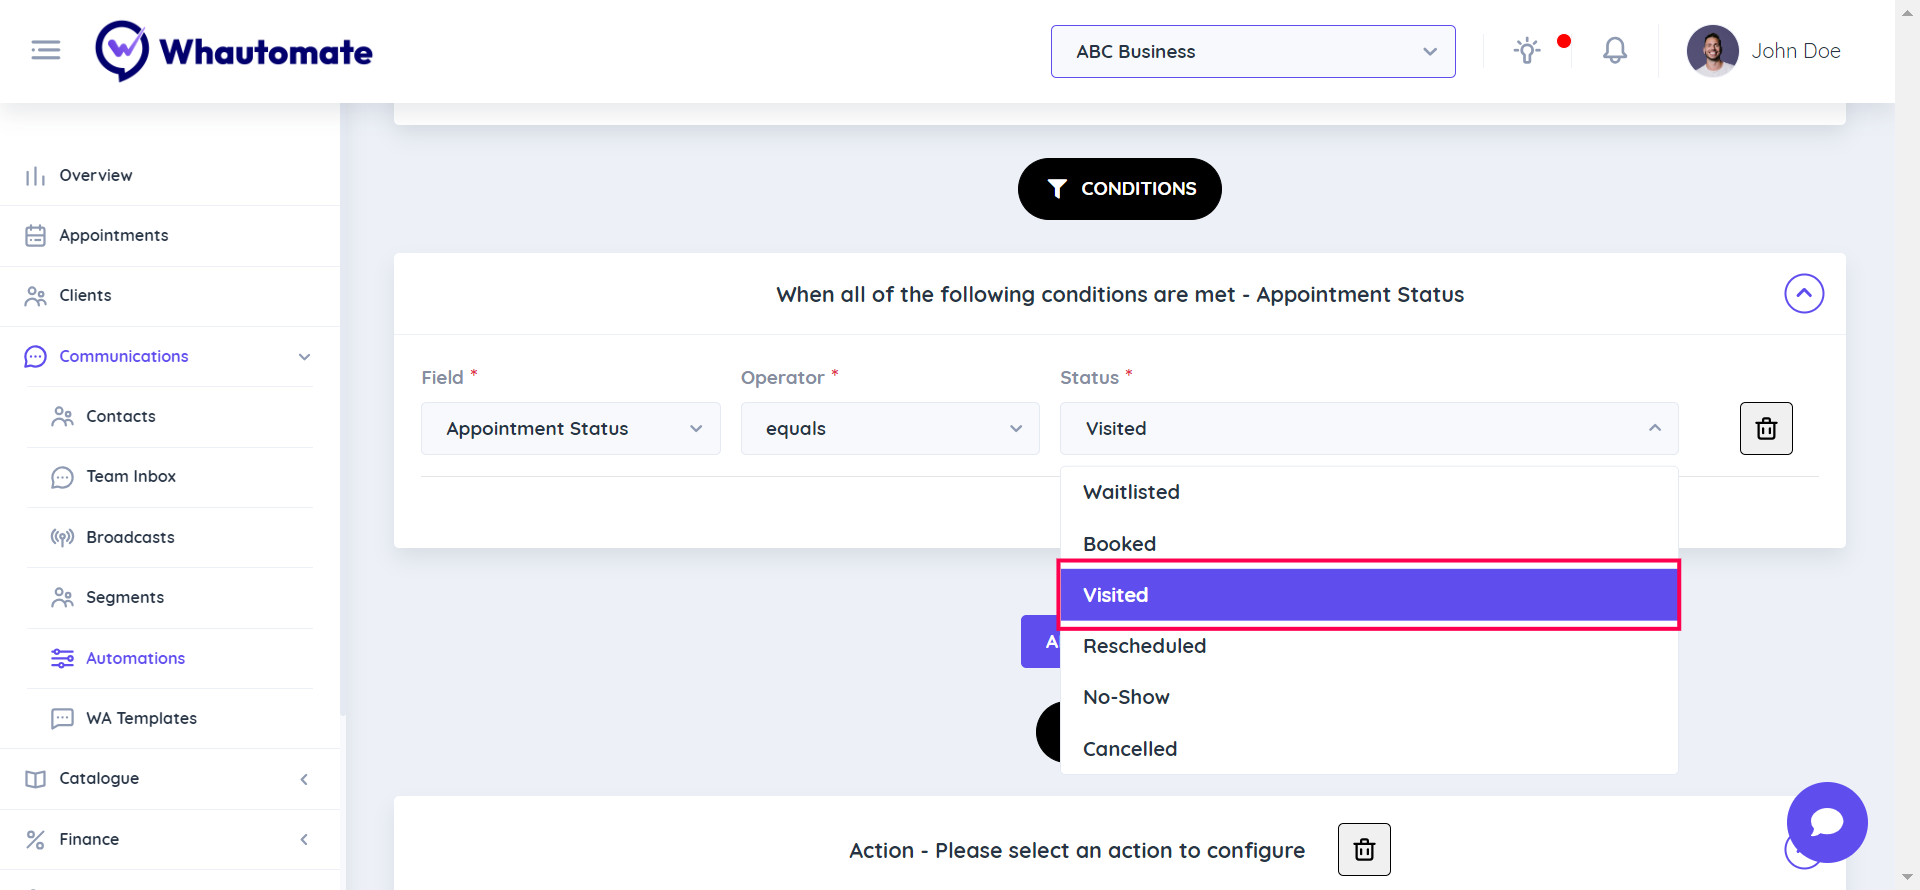
Task: Delete the Appointment Status condition row
Action: point(1766,429)
